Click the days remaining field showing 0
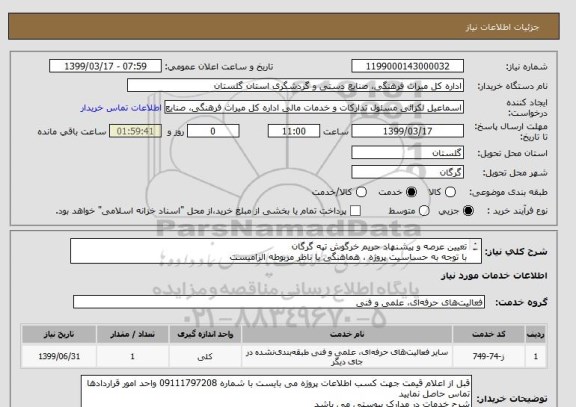The image size is (576, 407). click(x=213, y=131)
